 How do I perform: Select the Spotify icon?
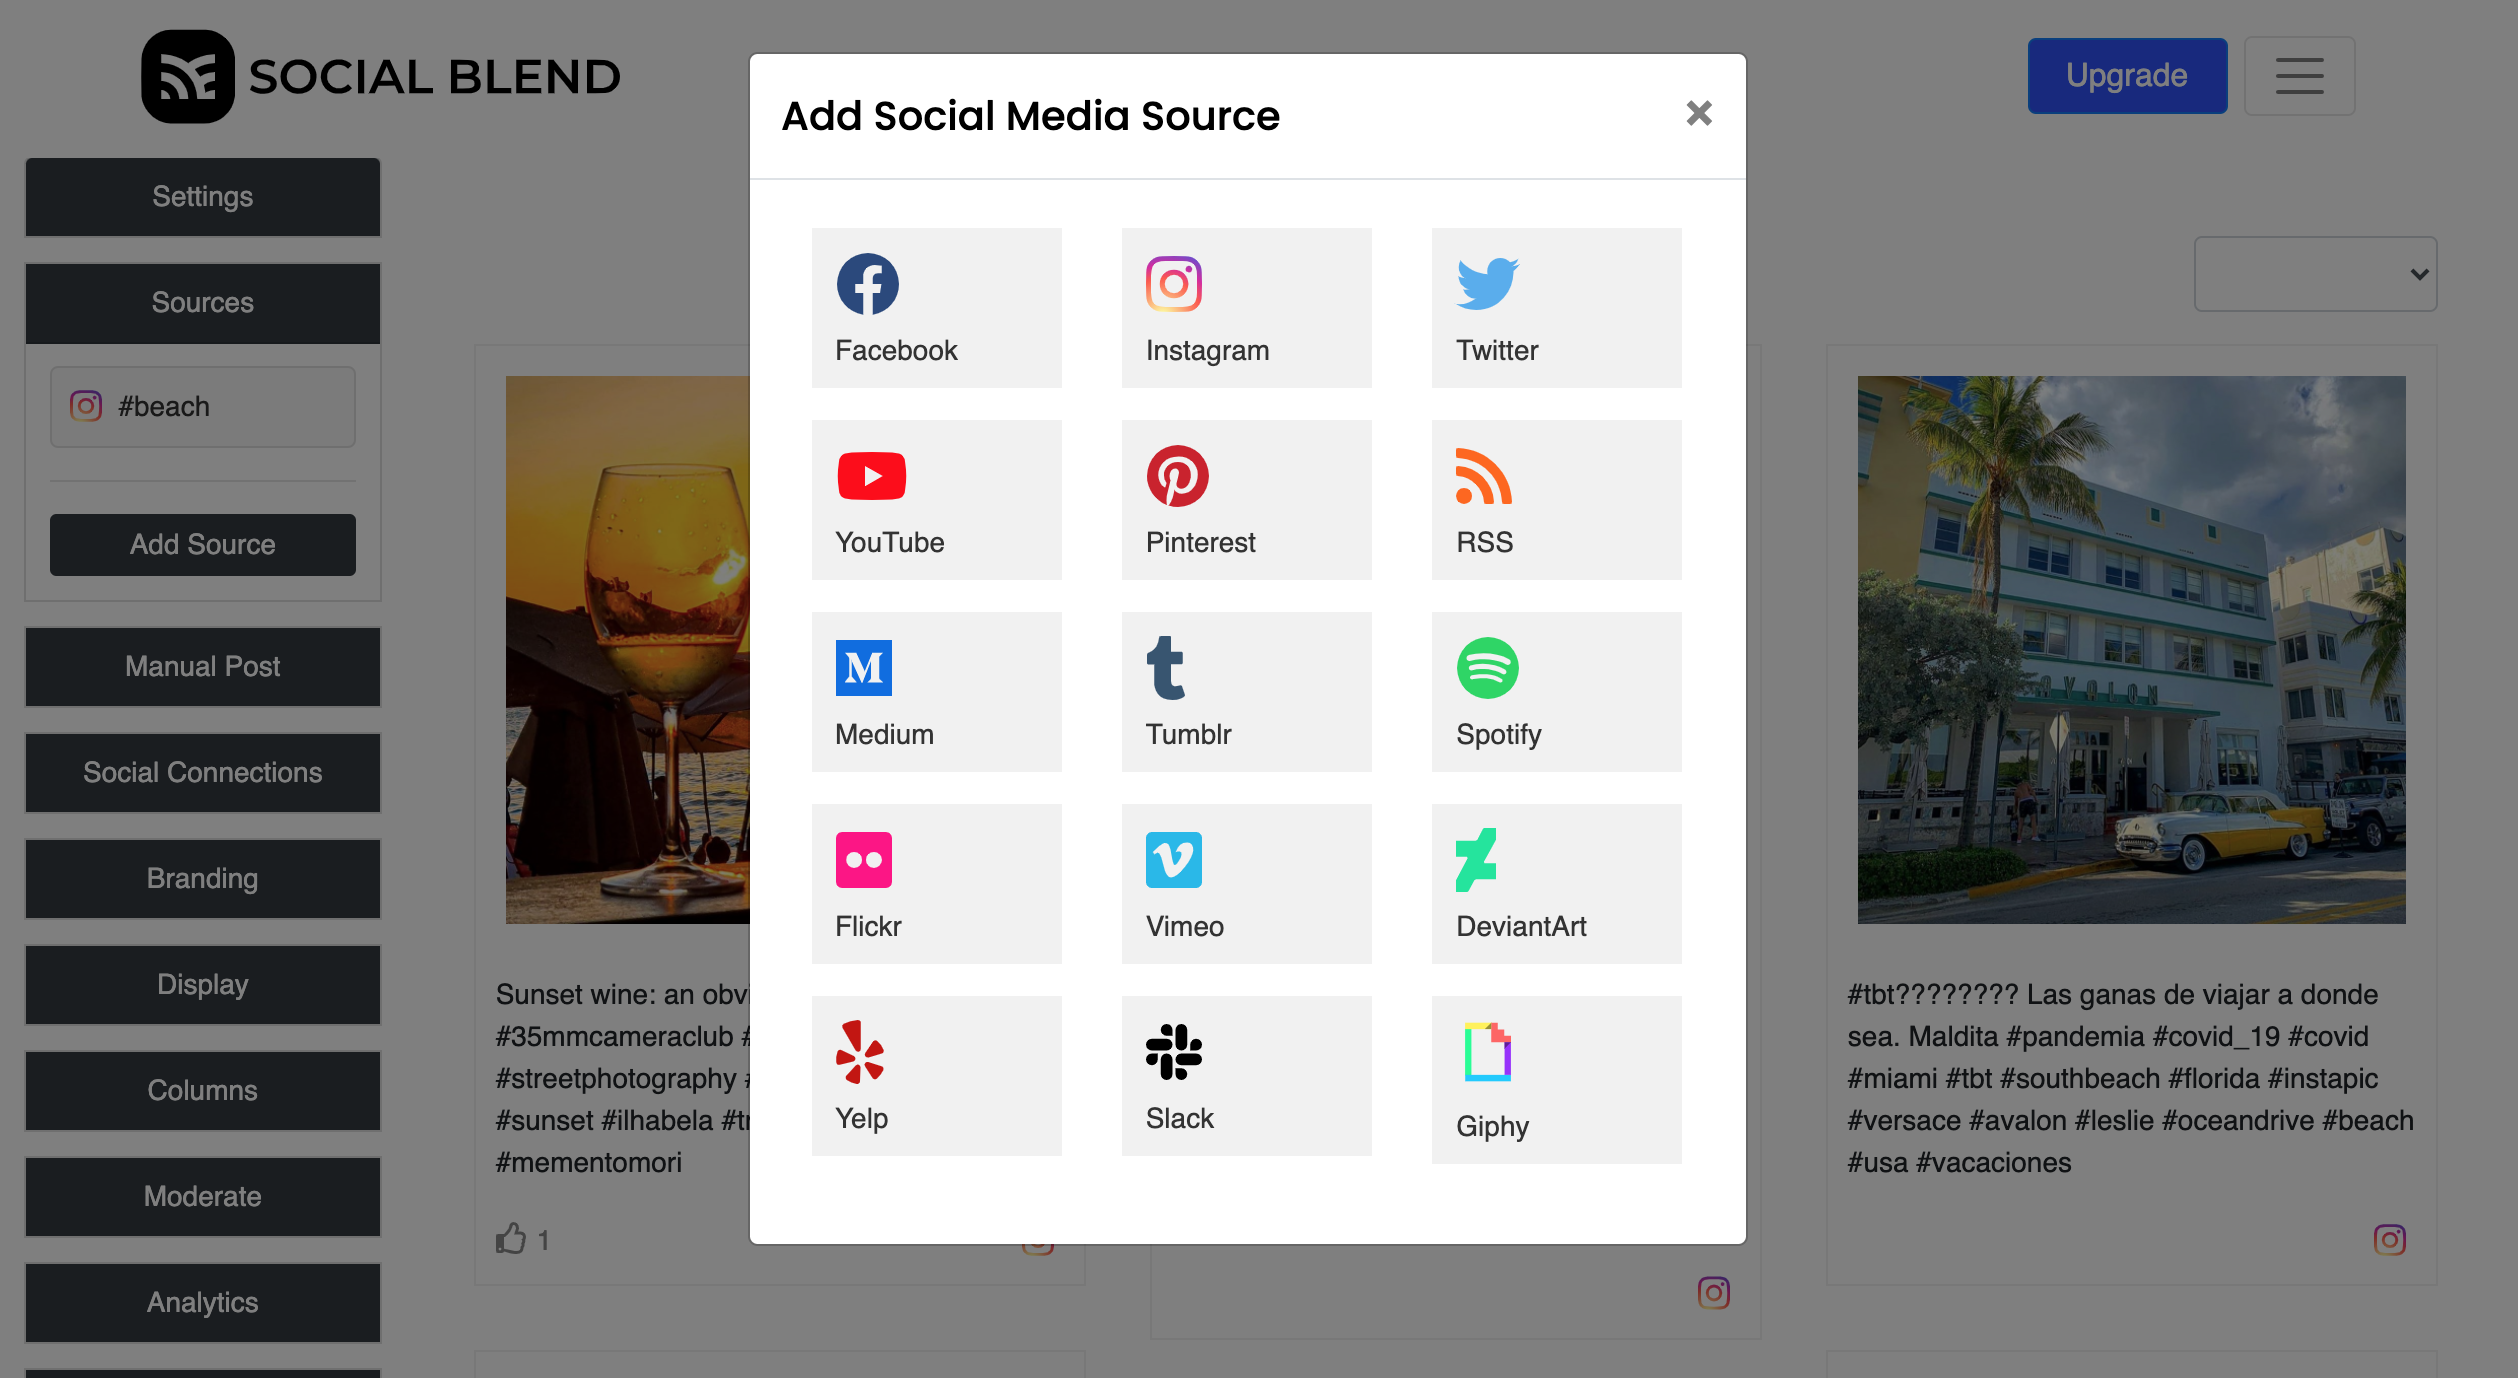[1487, 668]
